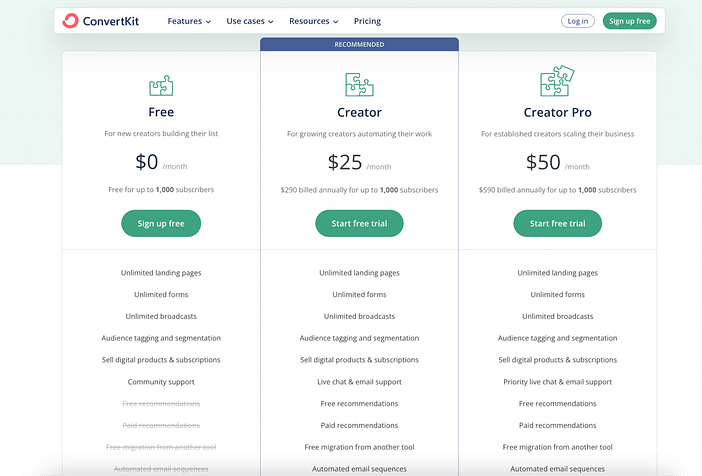
Task: Click 'For new creators building their list'
Action: [x=161, y=133]
